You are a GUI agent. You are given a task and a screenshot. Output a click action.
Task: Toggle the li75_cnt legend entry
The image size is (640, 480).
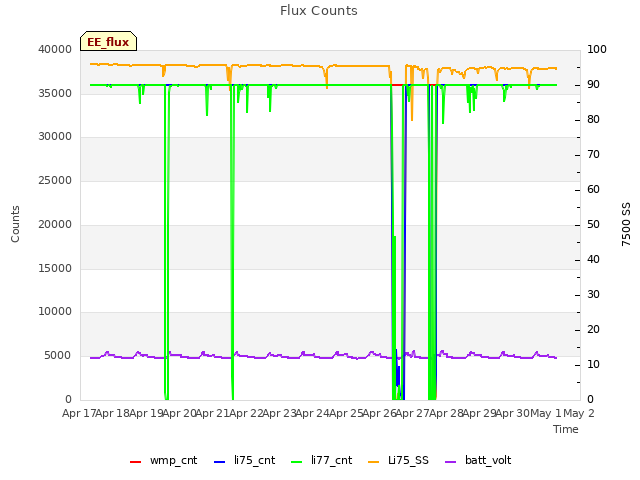click(244, 460)
